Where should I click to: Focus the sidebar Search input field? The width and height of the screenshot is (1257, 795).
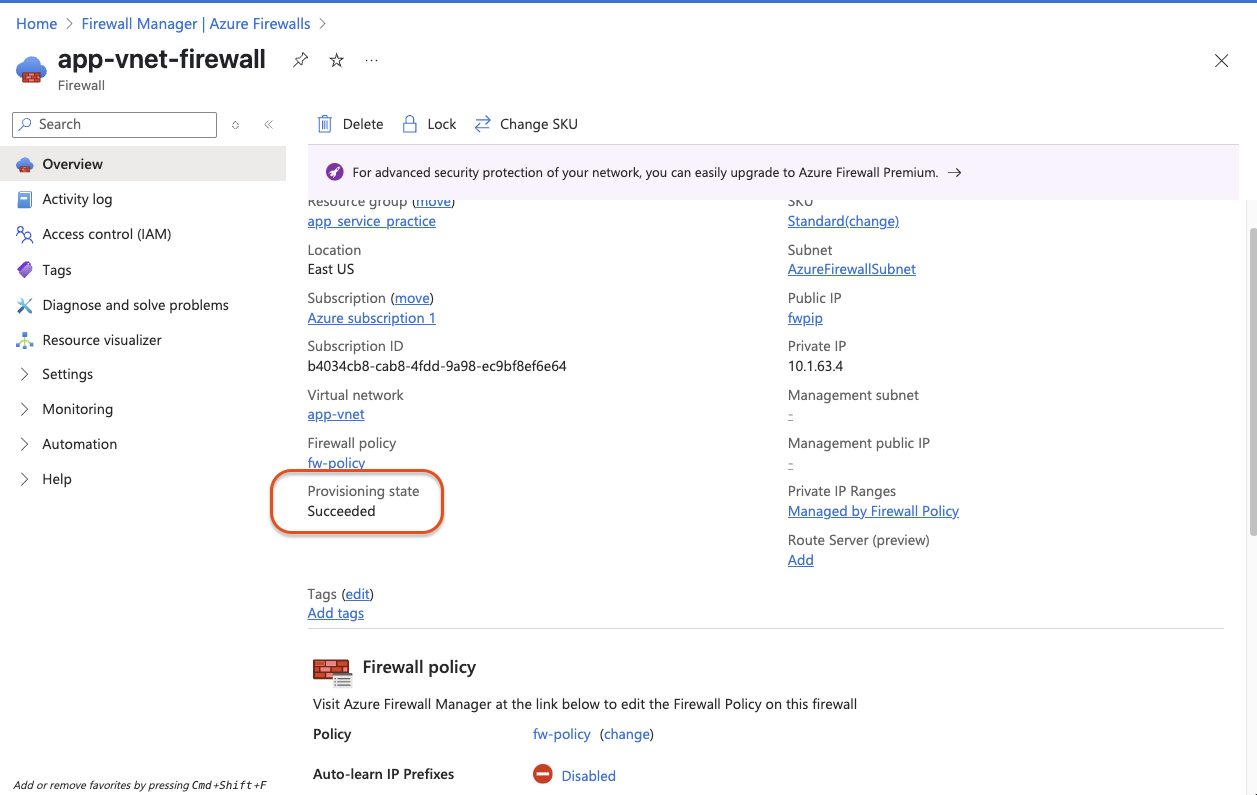pos(114,124)
